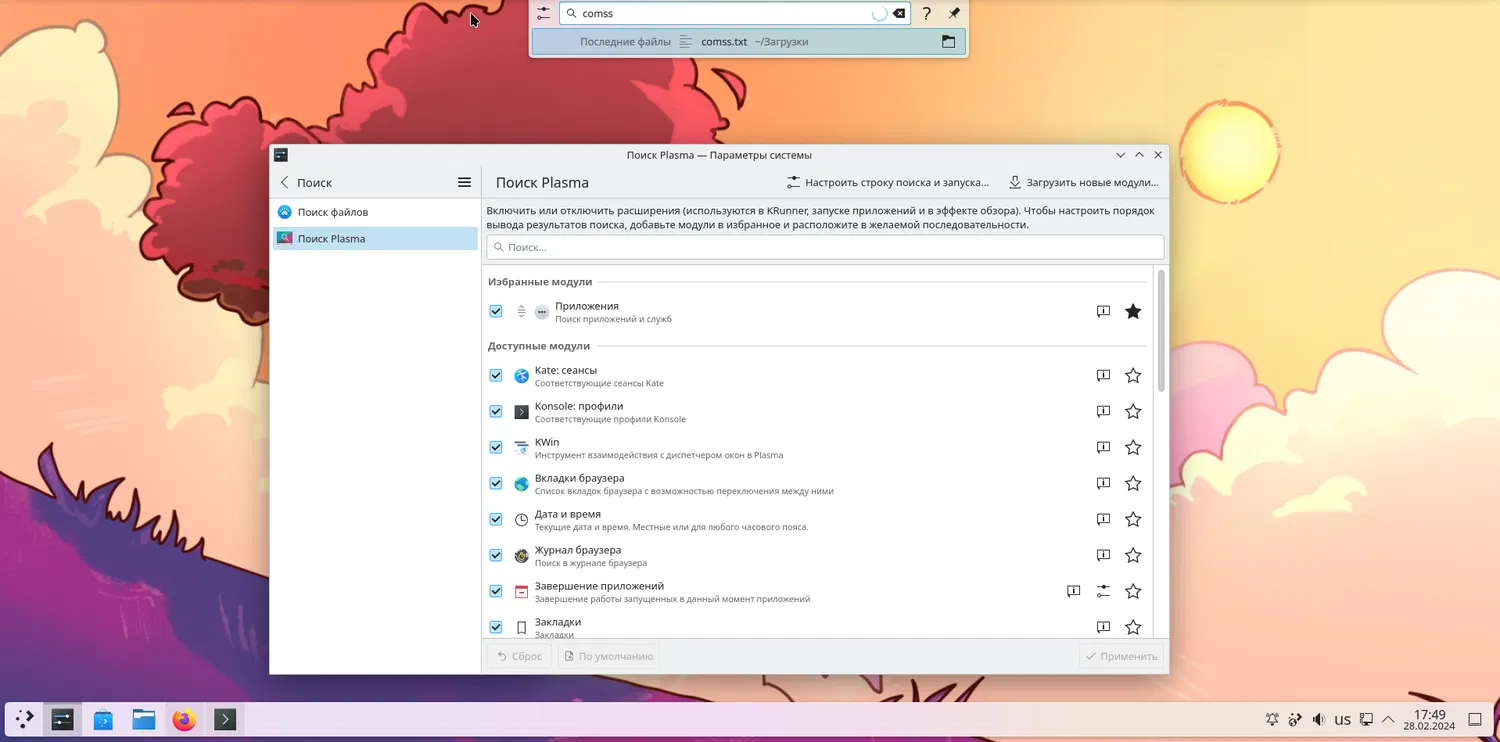The height and width of the screenshot is (742, 1500).
Task: Click the Konsole: профили module name
Action: [x=579, y=406]
